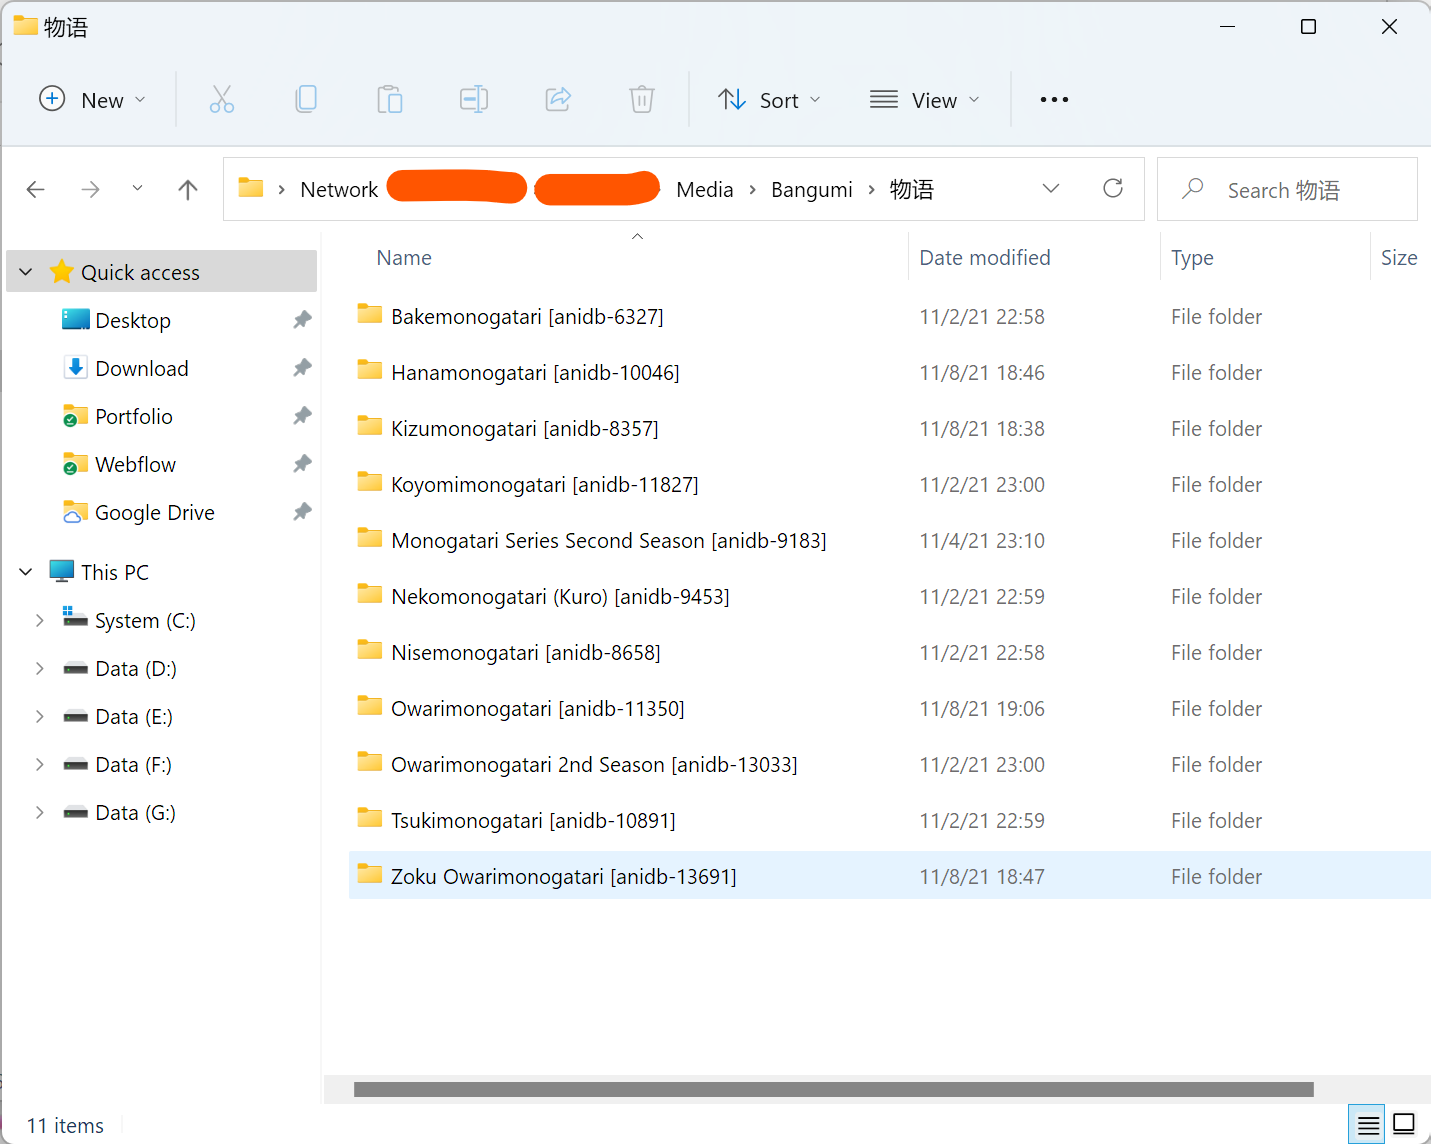This screenshot has height=1144, width=1431.
Task: Click the pin icon next to Download
Action: click(302, 368)
